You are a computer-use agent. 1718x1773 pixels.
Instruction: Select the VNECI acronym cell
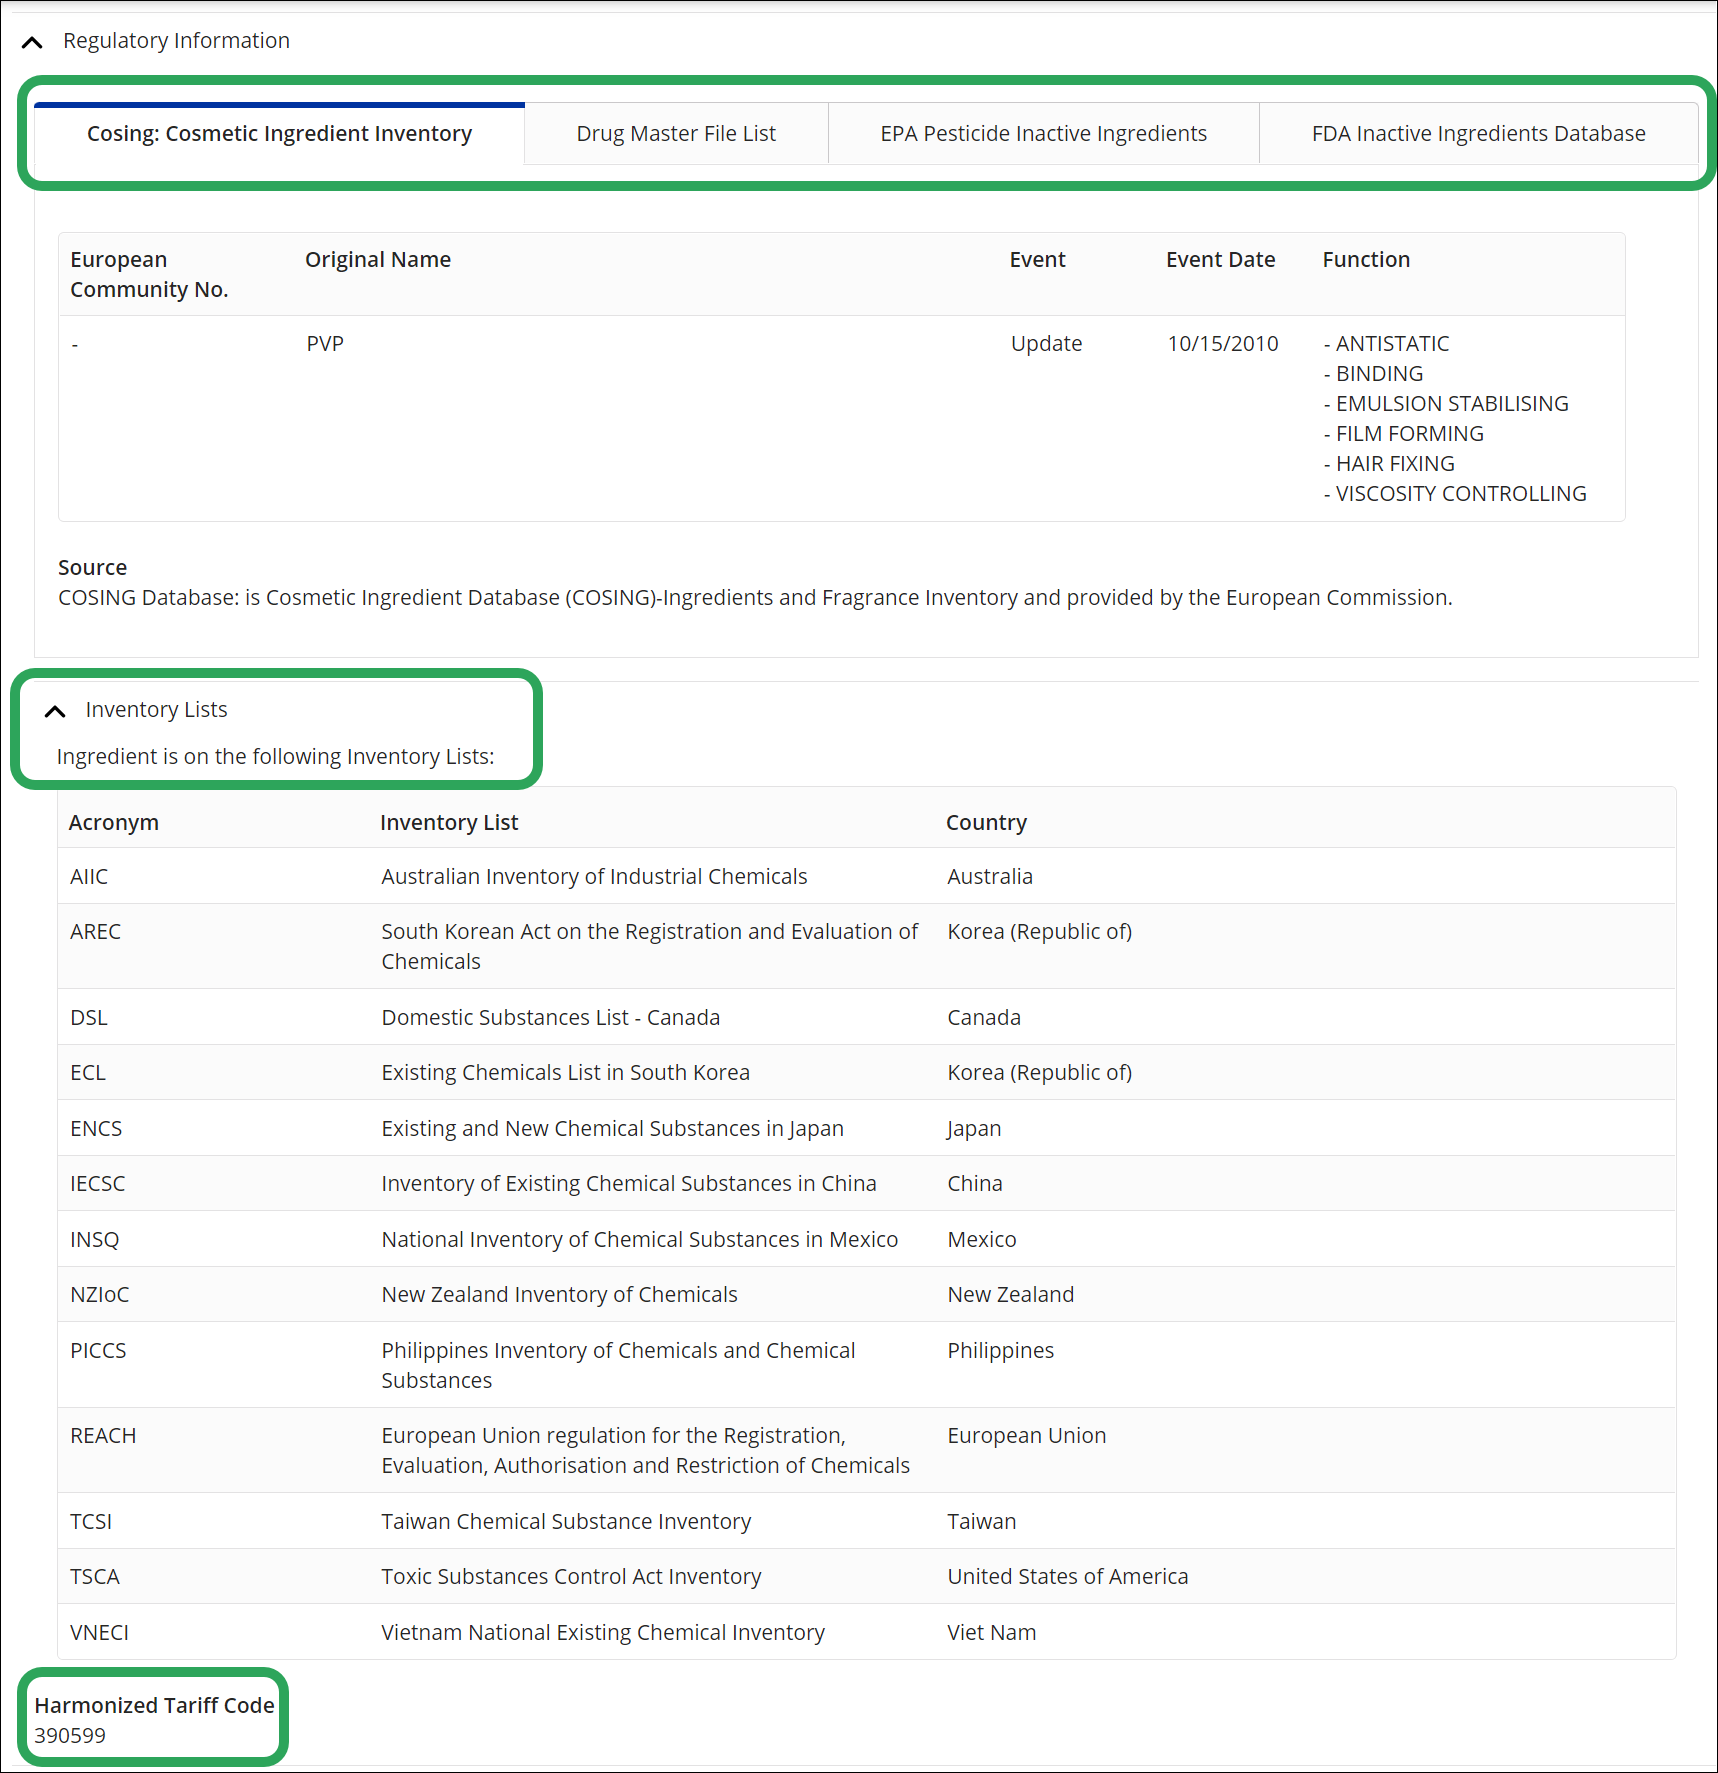point(99,1632)
